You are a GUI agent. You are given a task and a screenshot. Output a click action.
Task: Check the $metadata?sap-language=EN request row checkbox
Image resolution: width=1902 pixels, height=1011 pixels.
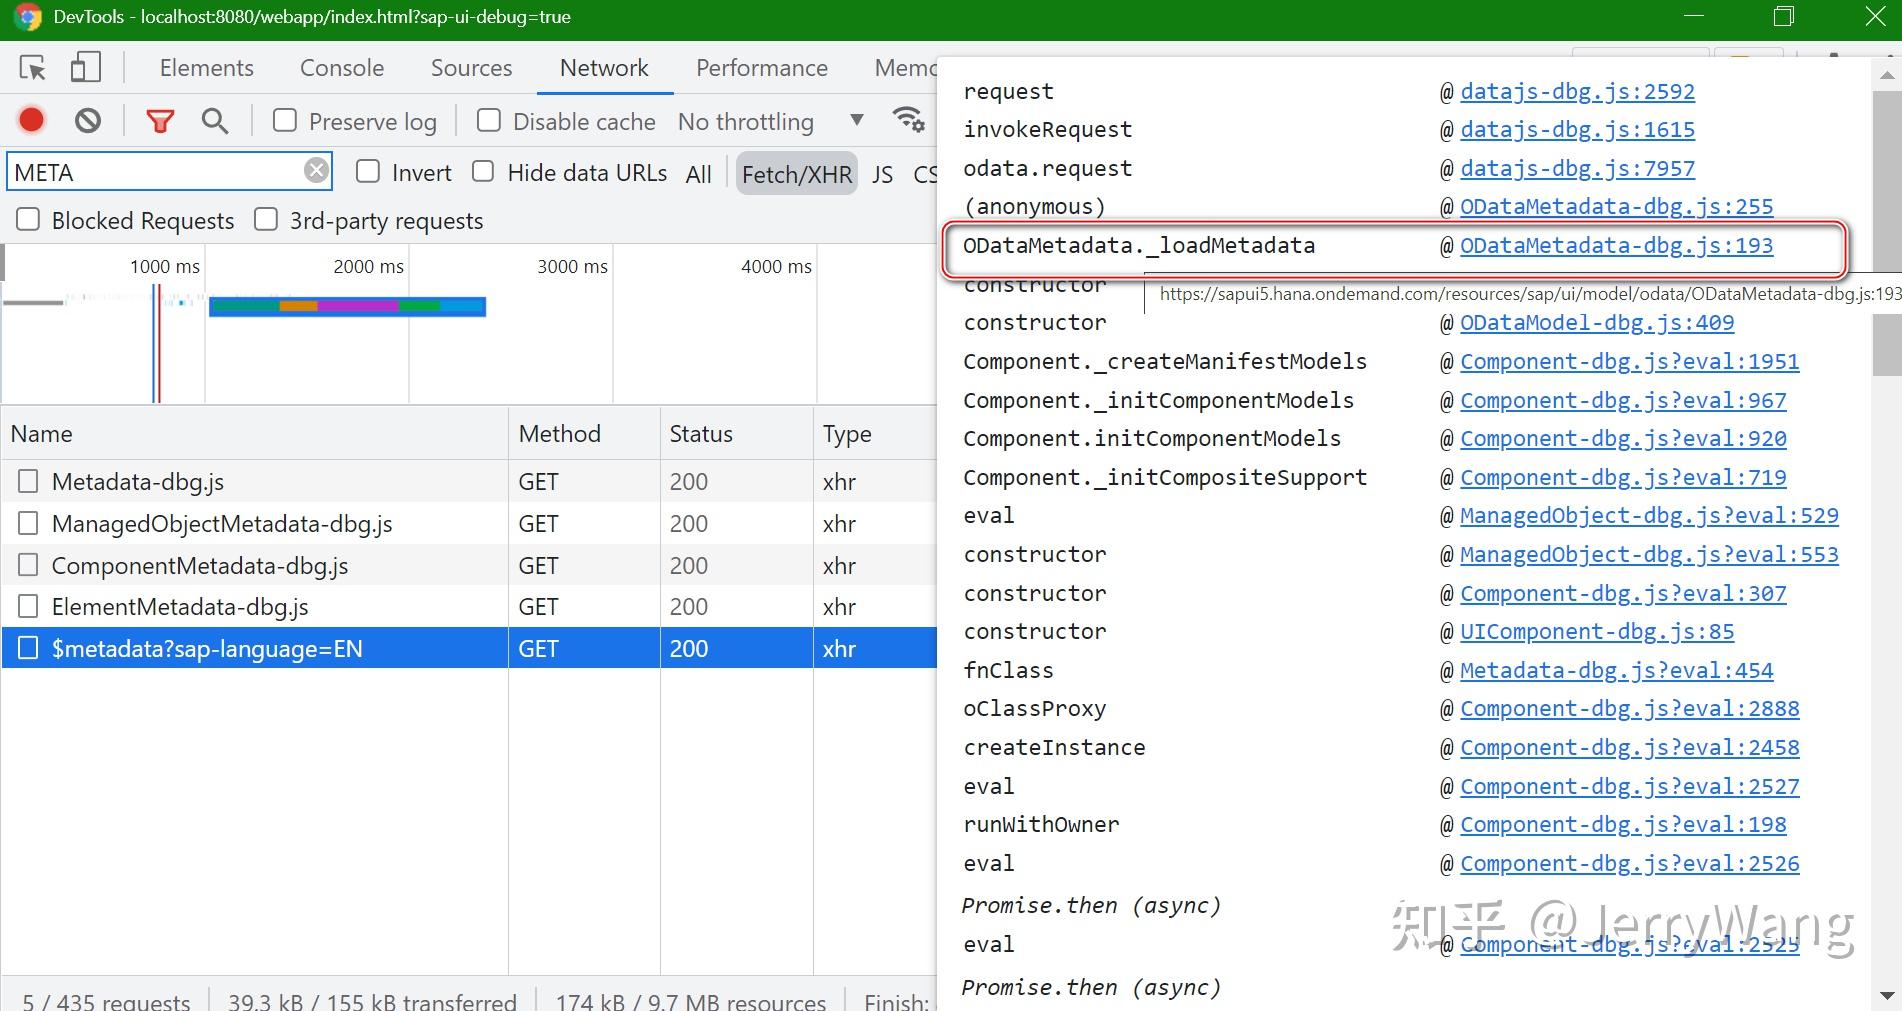click(28, 647)
